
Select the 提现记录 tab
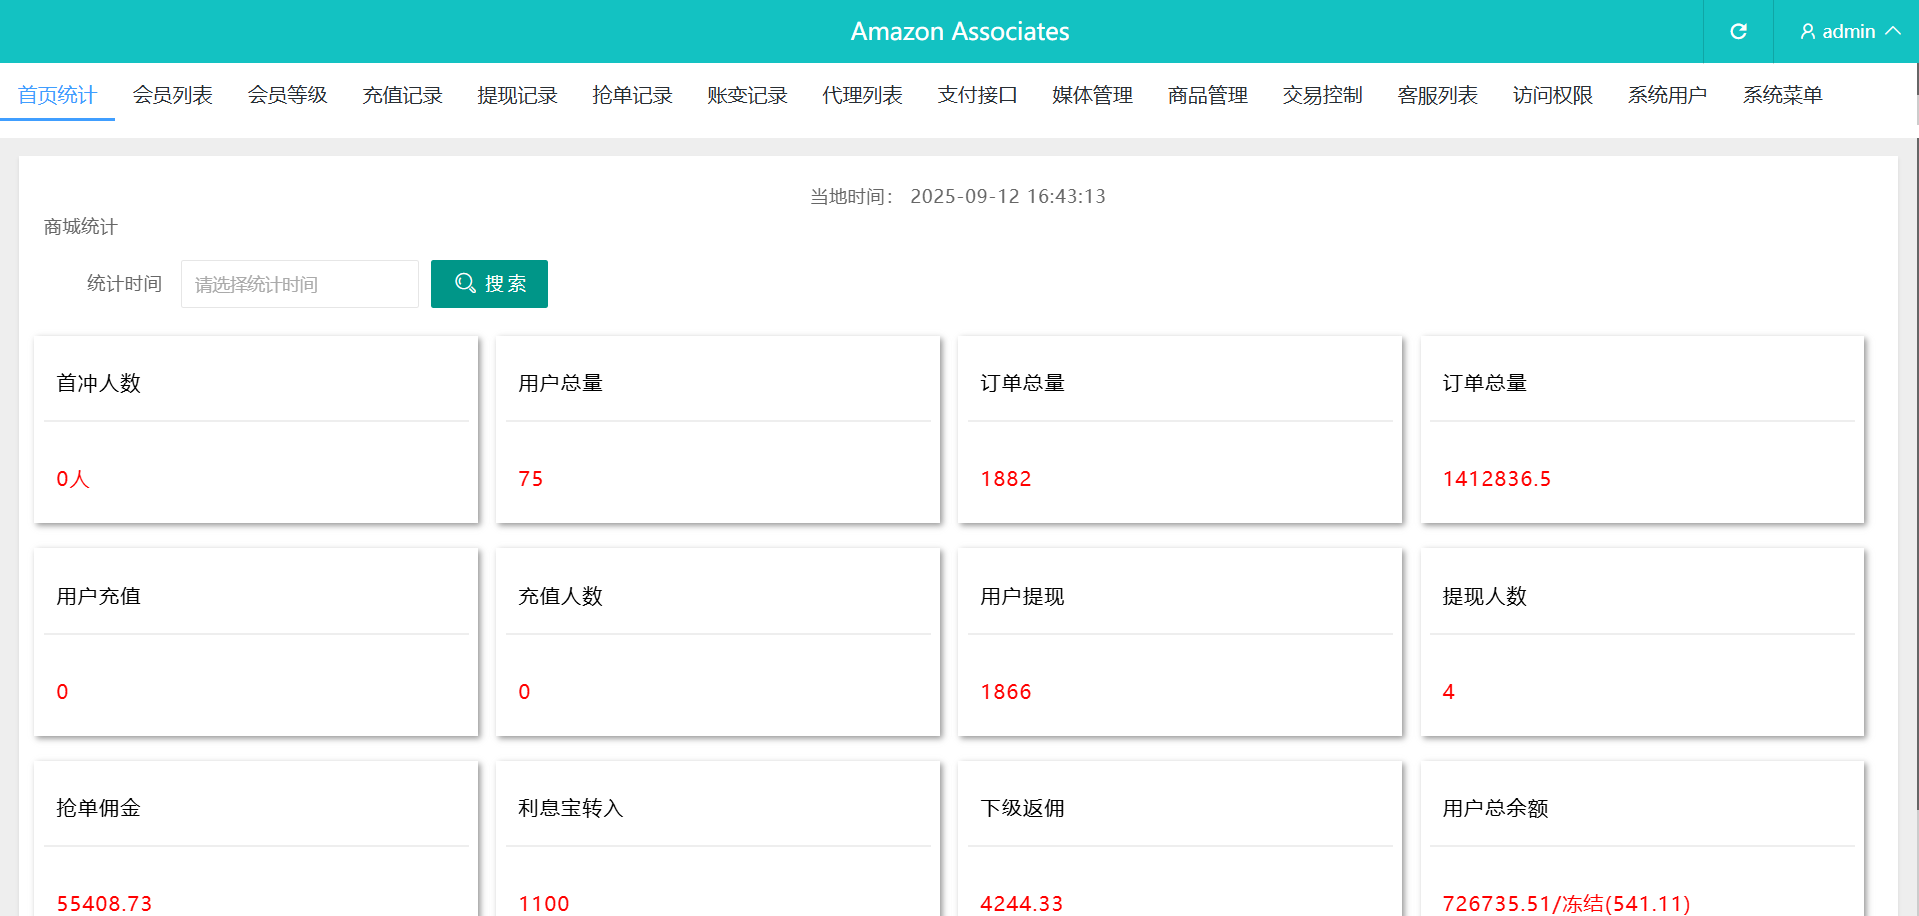(517, 95)
